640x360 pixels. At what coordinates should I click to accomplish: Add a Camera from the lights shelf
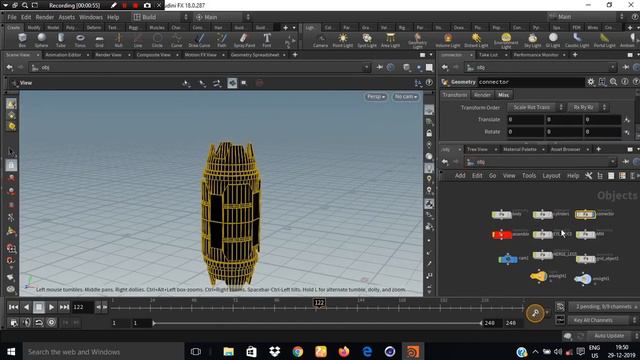320,40
